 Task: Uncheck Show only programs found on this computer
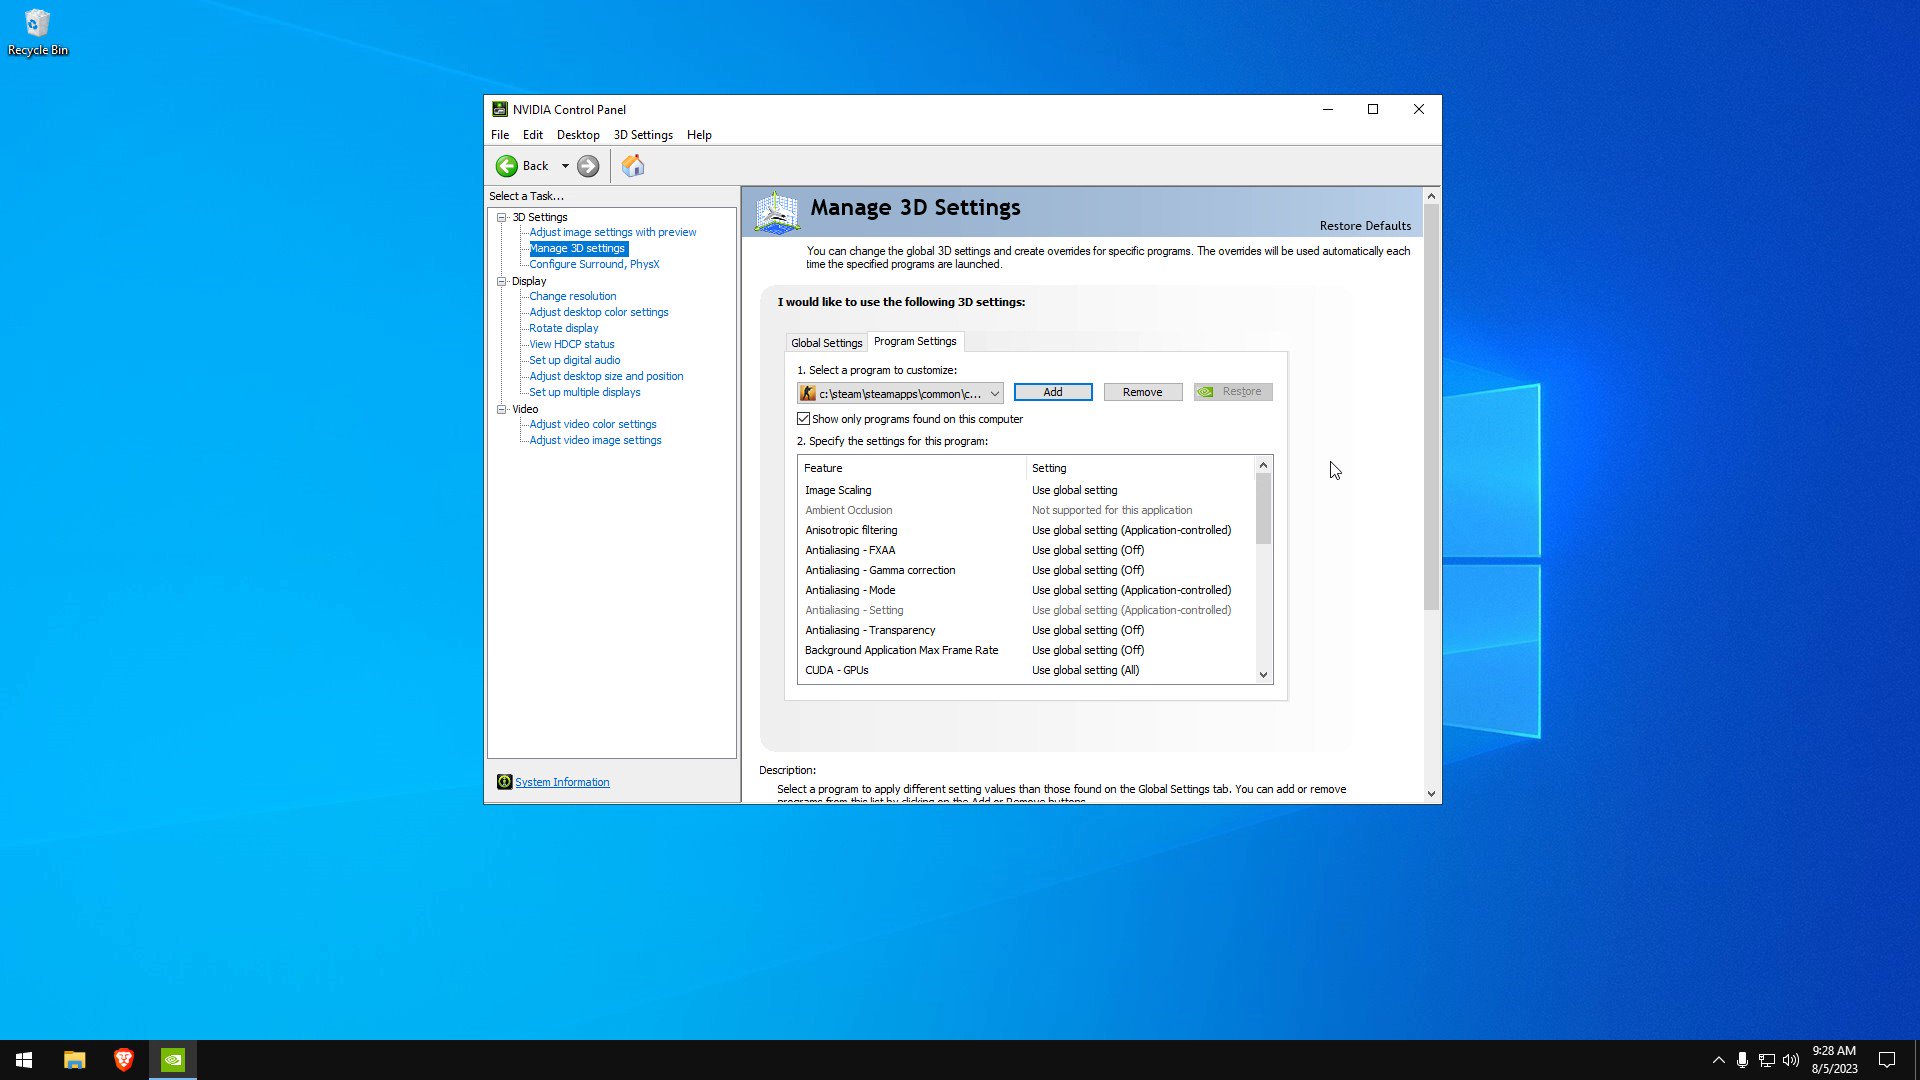pos(803,419)
